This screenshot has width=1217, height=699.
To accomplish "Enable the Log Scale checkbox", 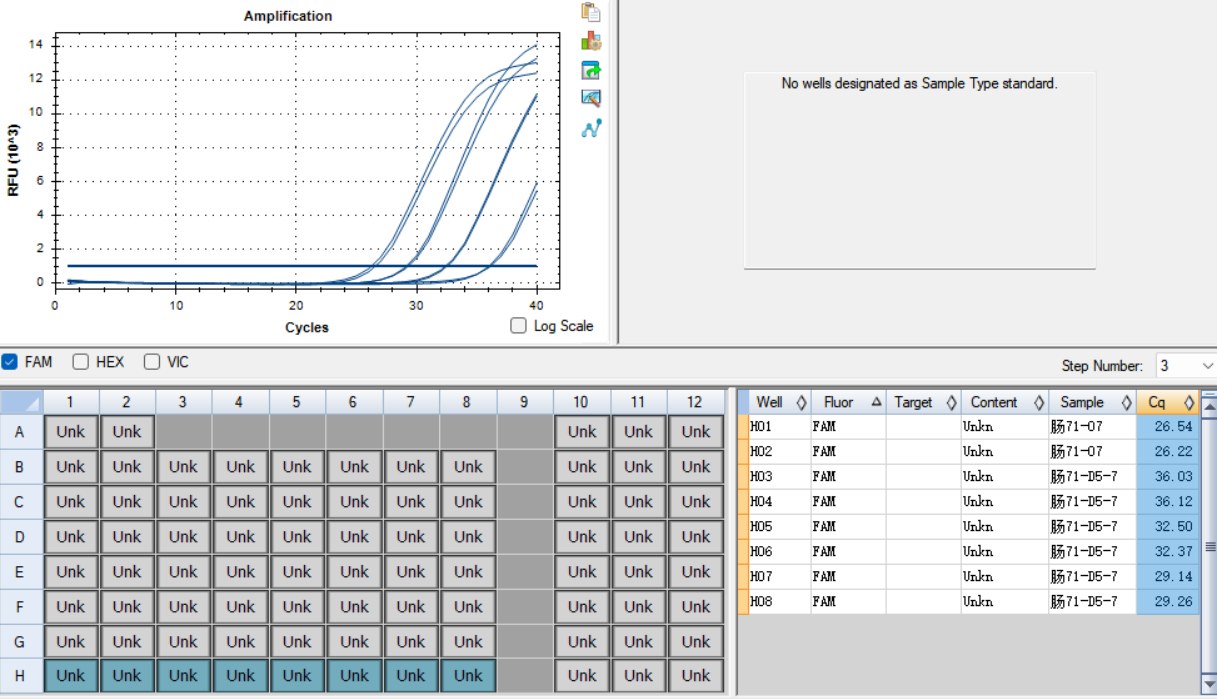I will pos(518,326).
